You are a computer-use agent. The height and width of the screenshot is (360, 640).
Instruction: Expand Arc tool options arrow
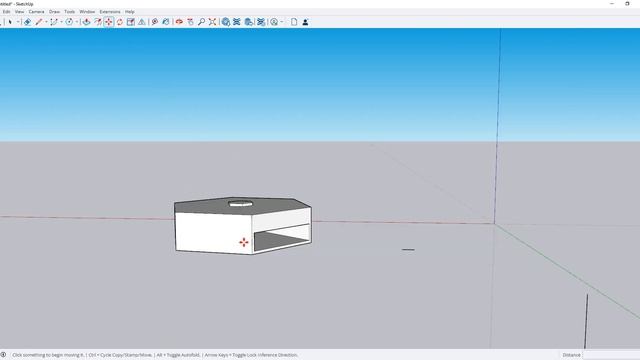pyautogui.click(x=61, y=22)
